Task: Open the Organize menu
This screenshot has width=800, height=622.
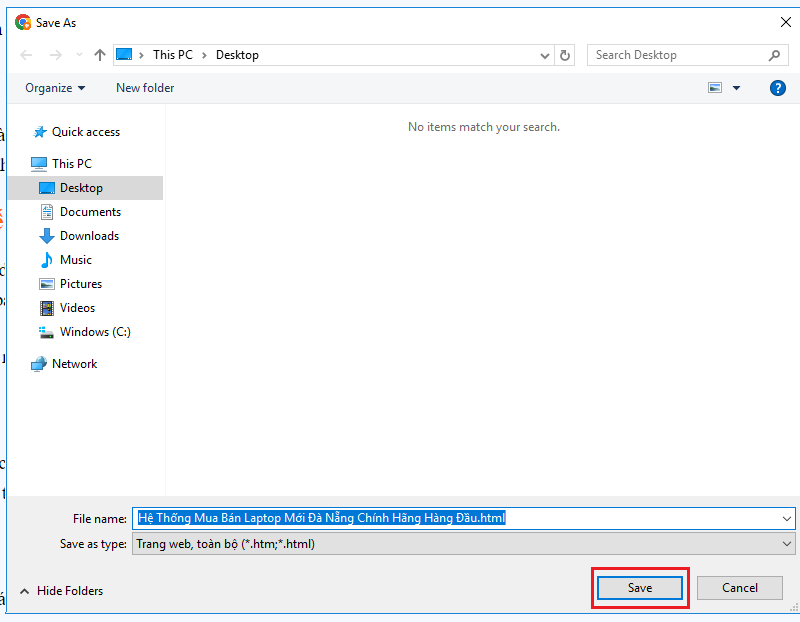Action: [x=55, y=88]
